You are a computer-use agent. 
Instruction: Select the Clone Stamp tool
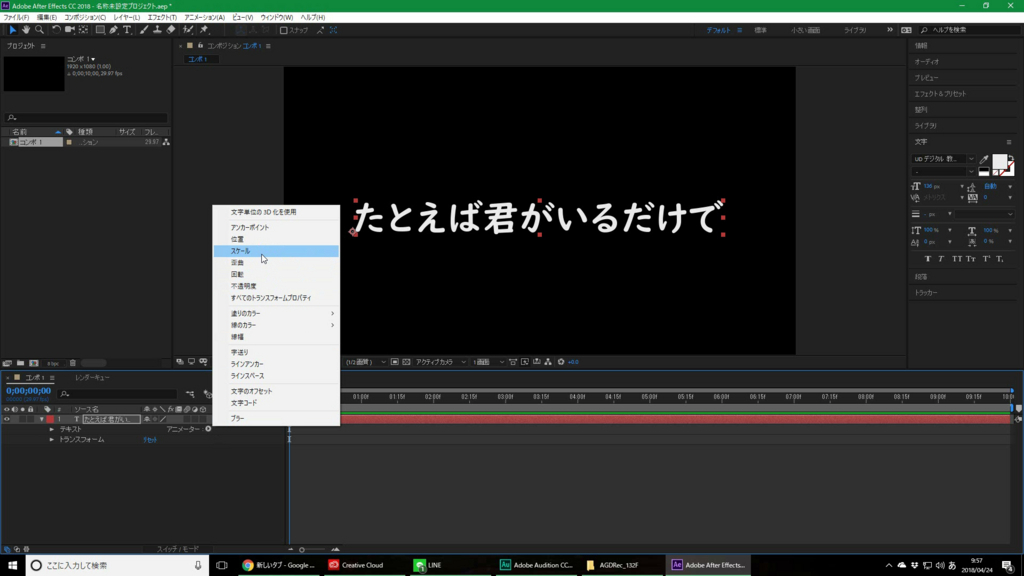(x=157, y=30)
